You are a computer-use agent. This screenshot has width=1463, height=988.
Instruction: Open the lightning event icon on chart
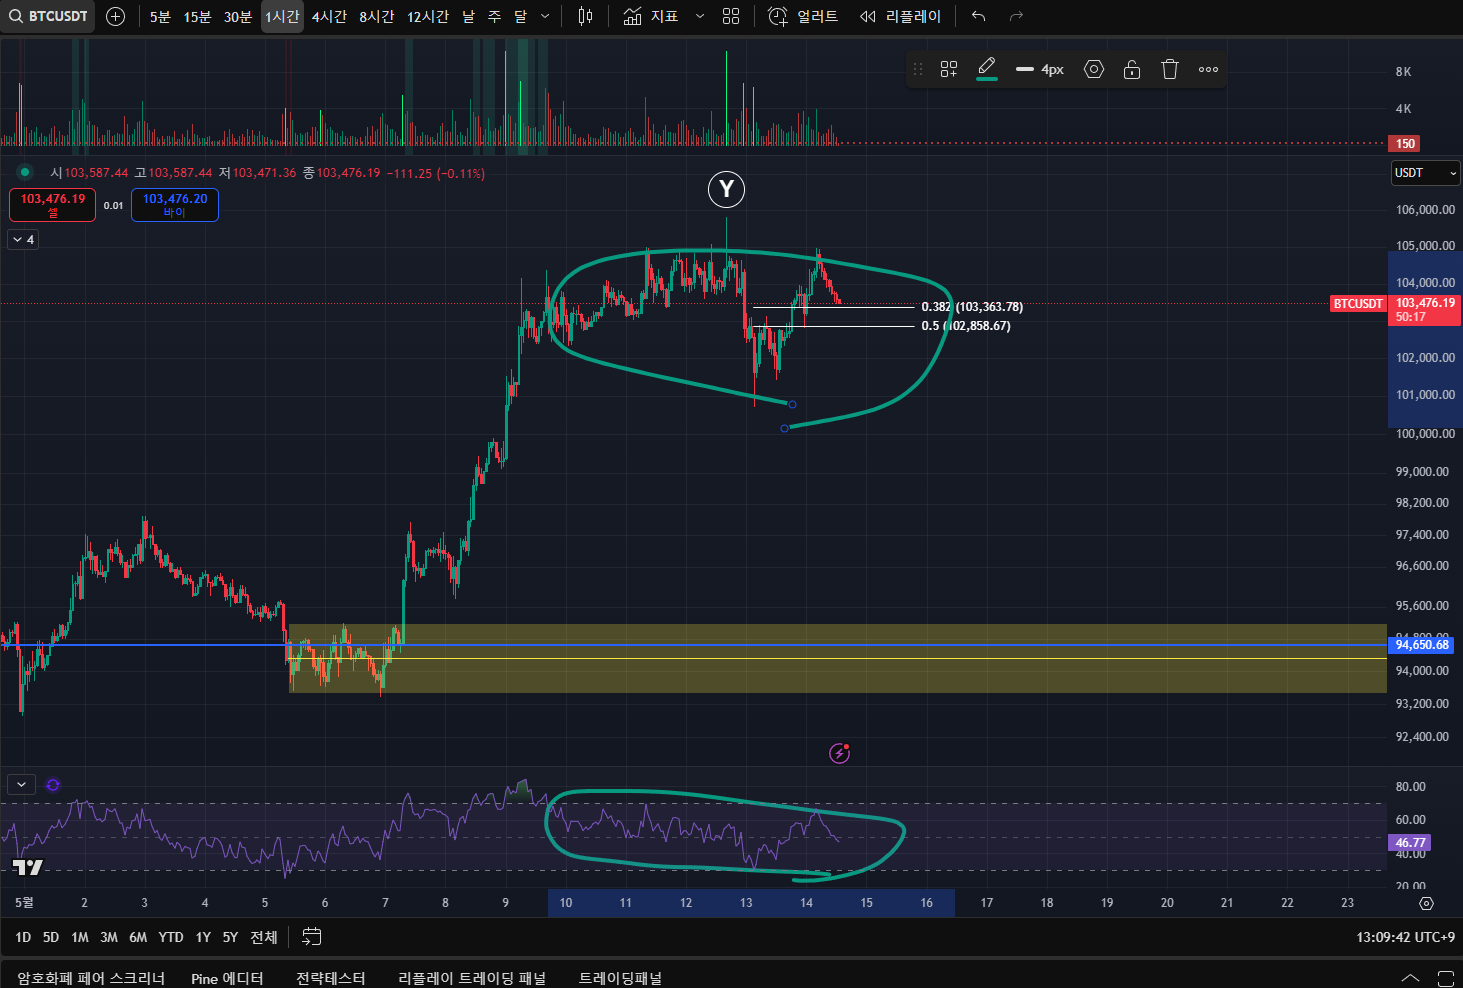[x=840, y=753]
